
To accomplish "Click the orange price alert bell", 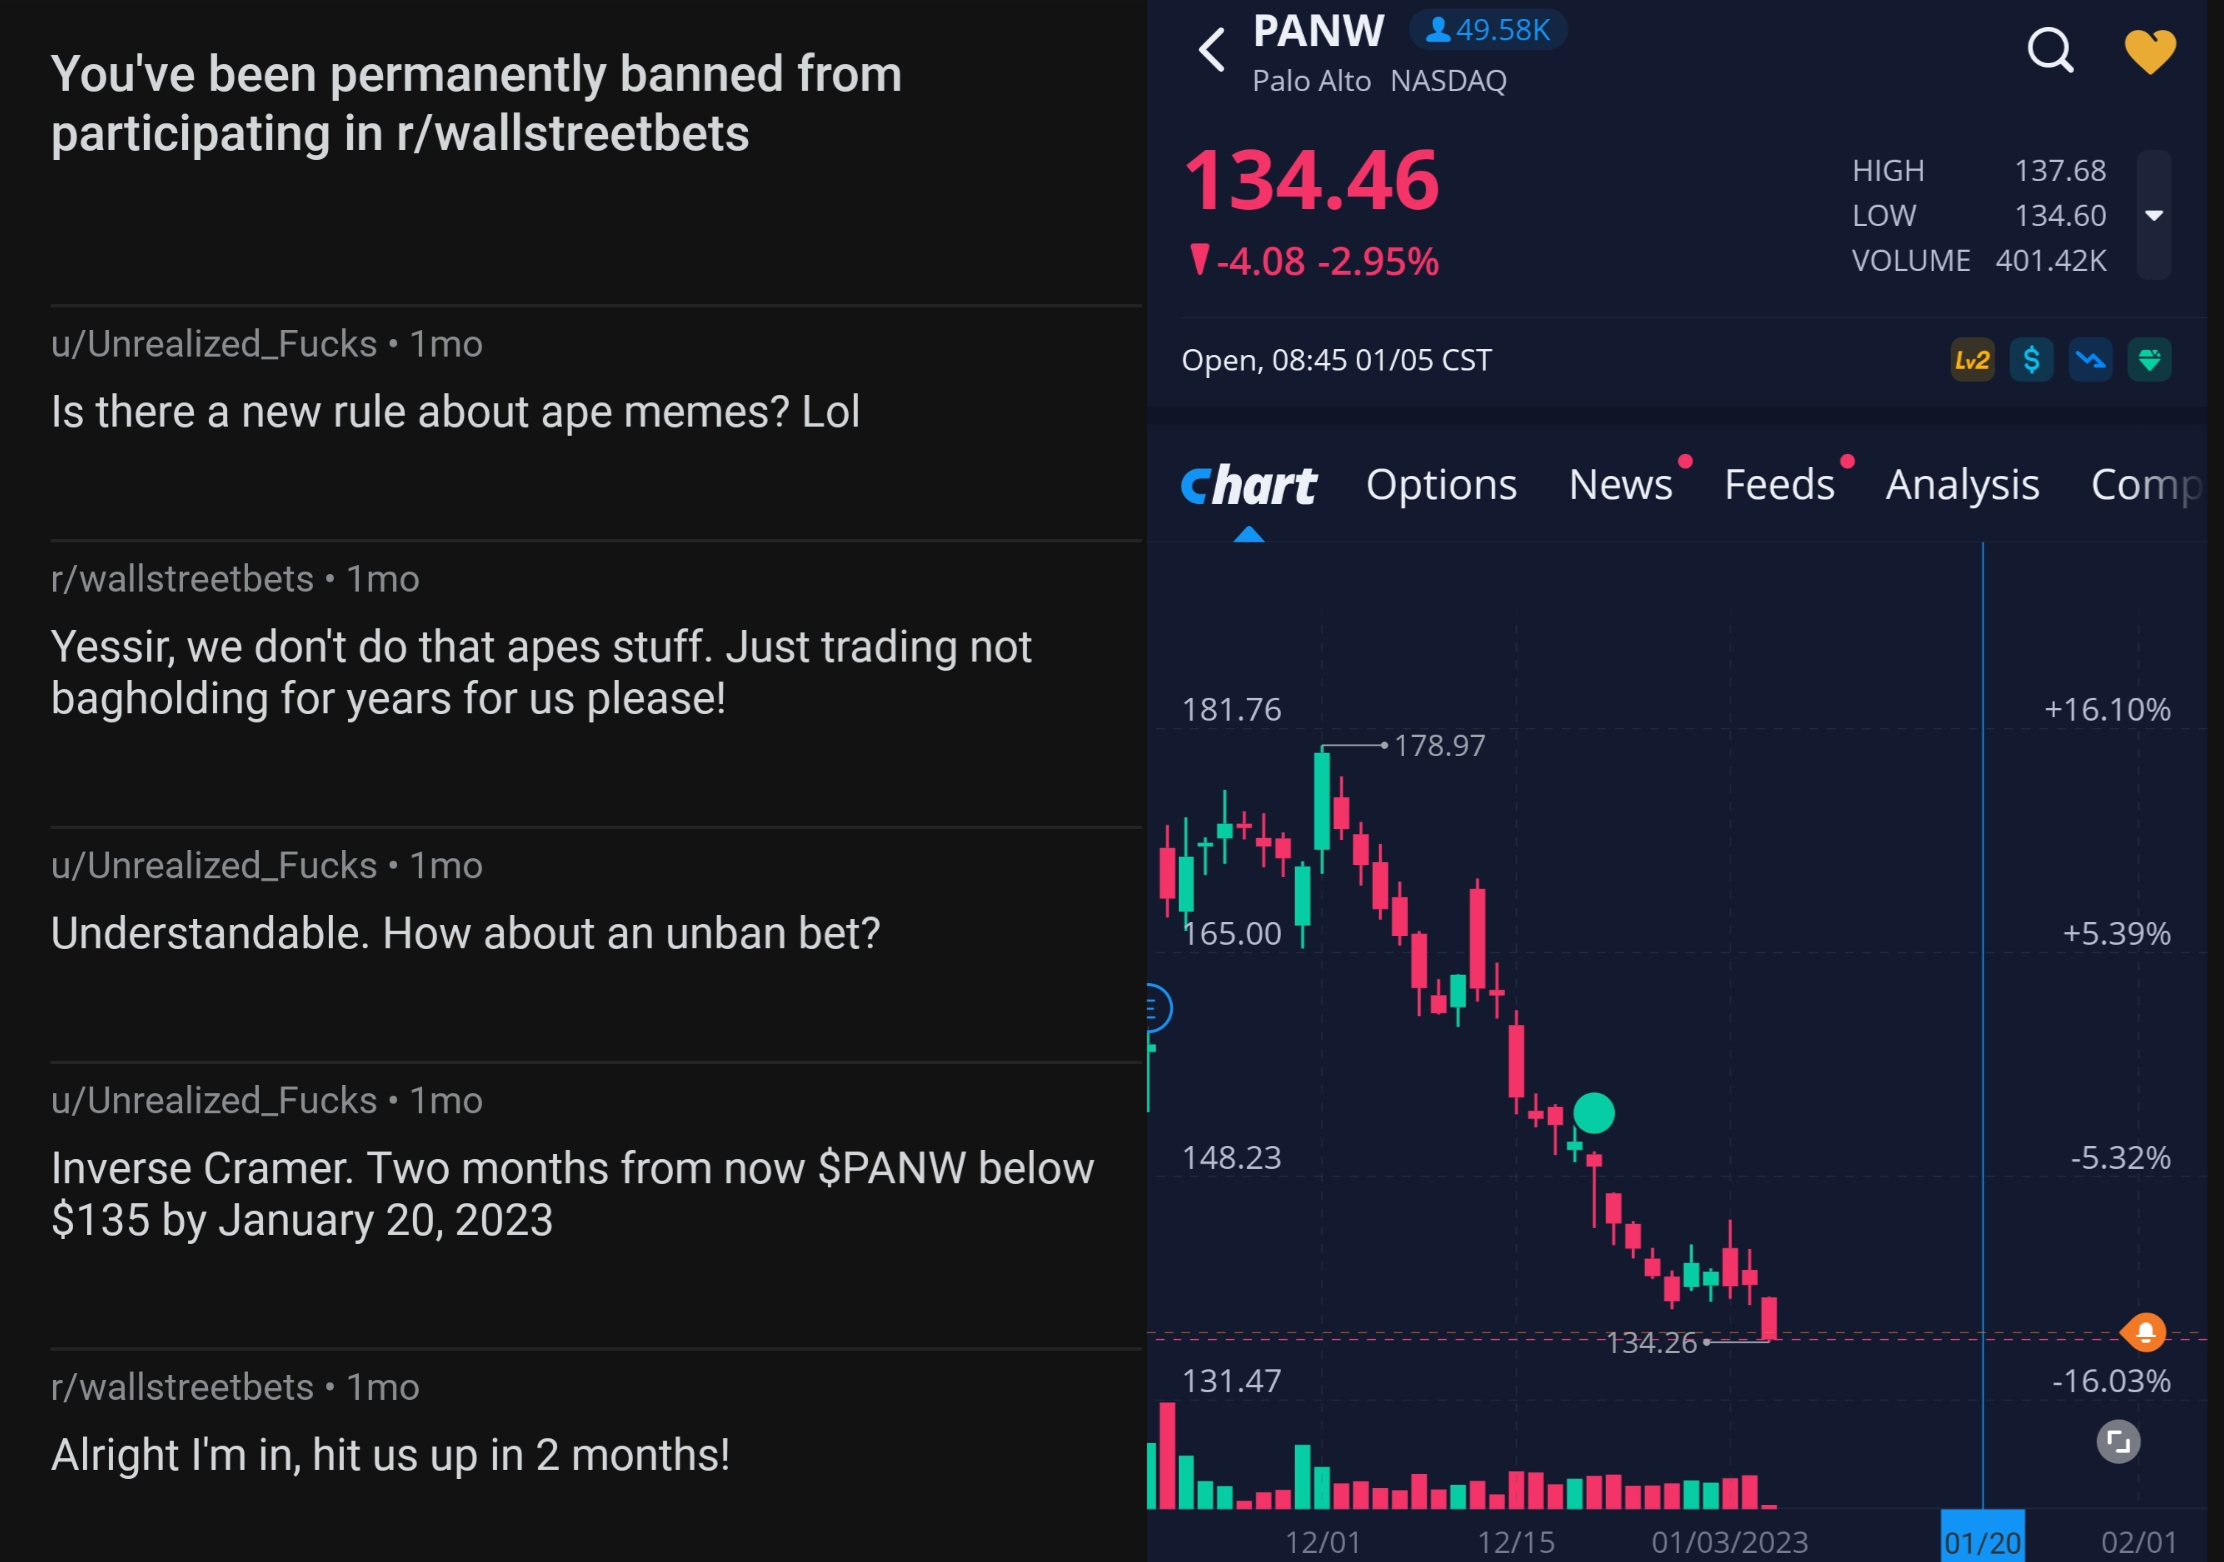I will (2145, 1332).
